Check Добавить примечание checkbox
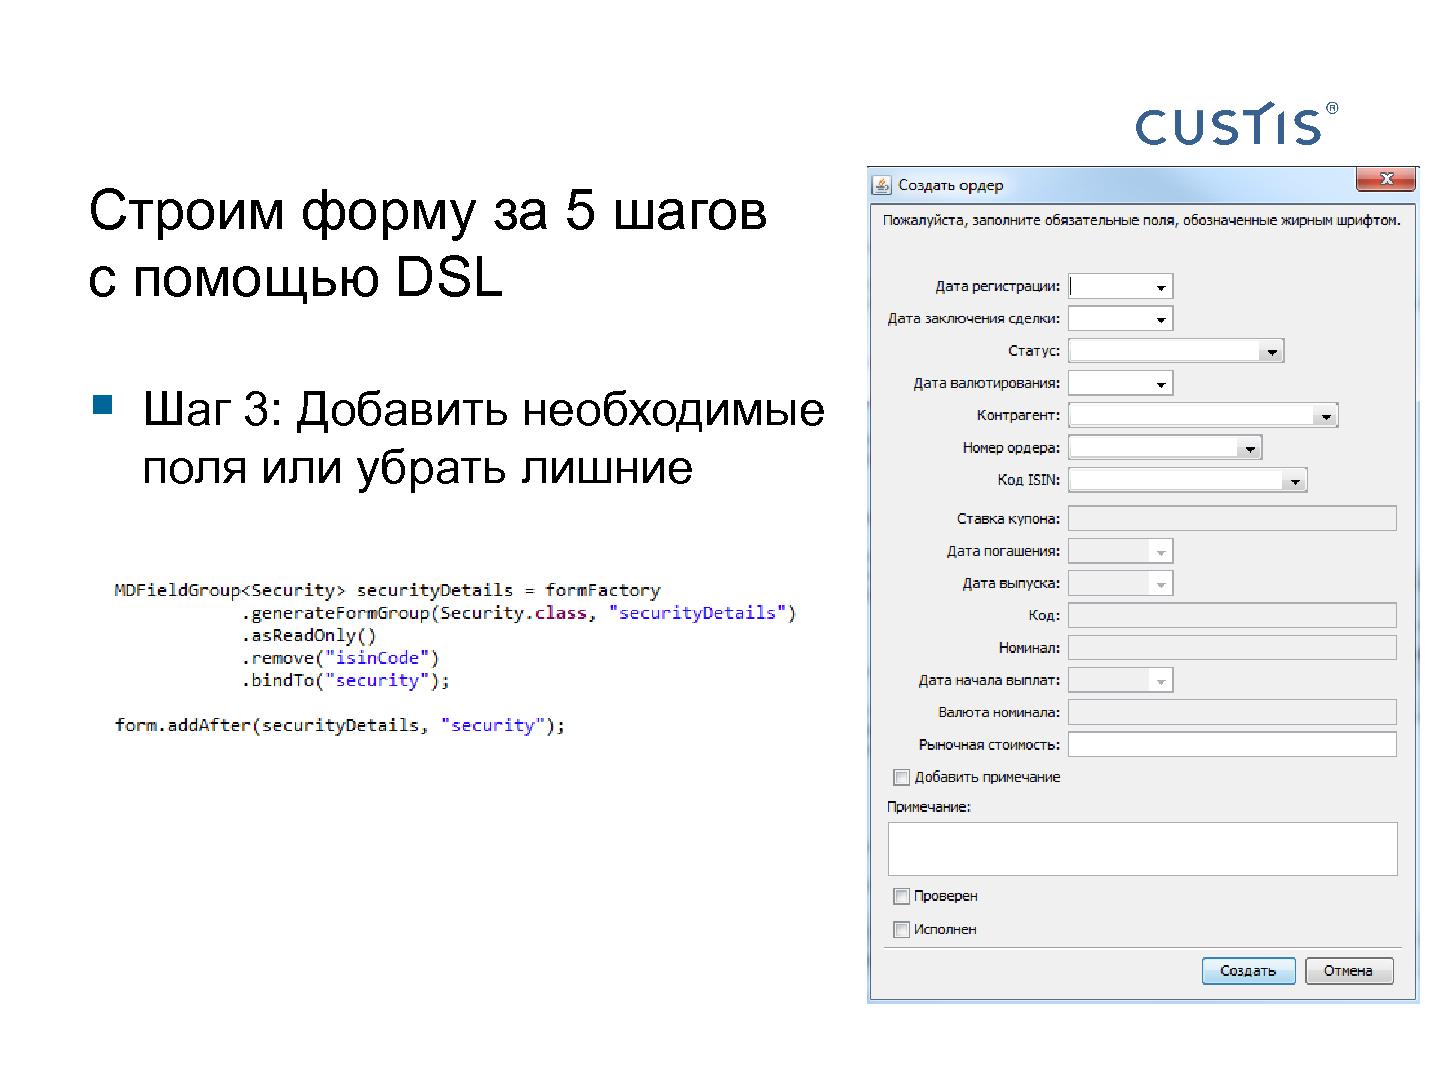 click(901, 777)
